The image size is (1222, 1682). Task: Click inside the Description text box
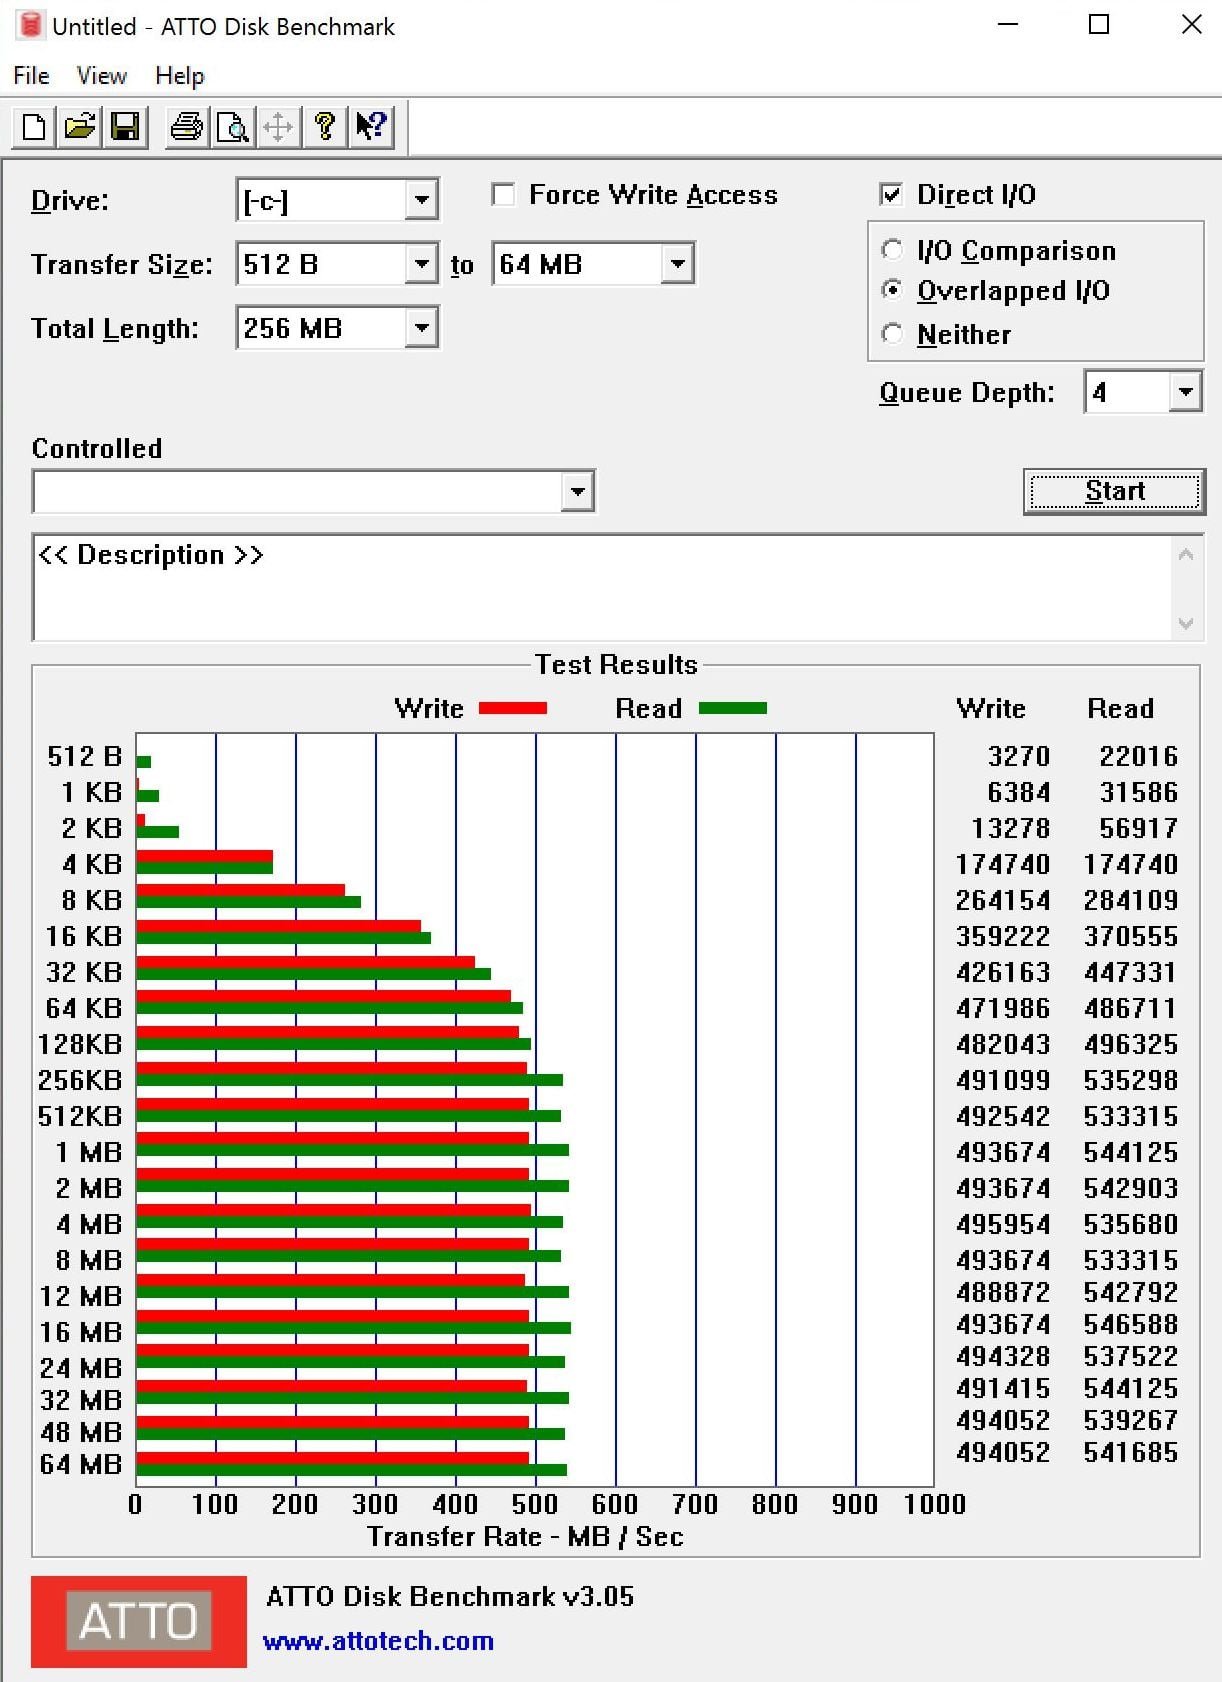coord(602,587)
